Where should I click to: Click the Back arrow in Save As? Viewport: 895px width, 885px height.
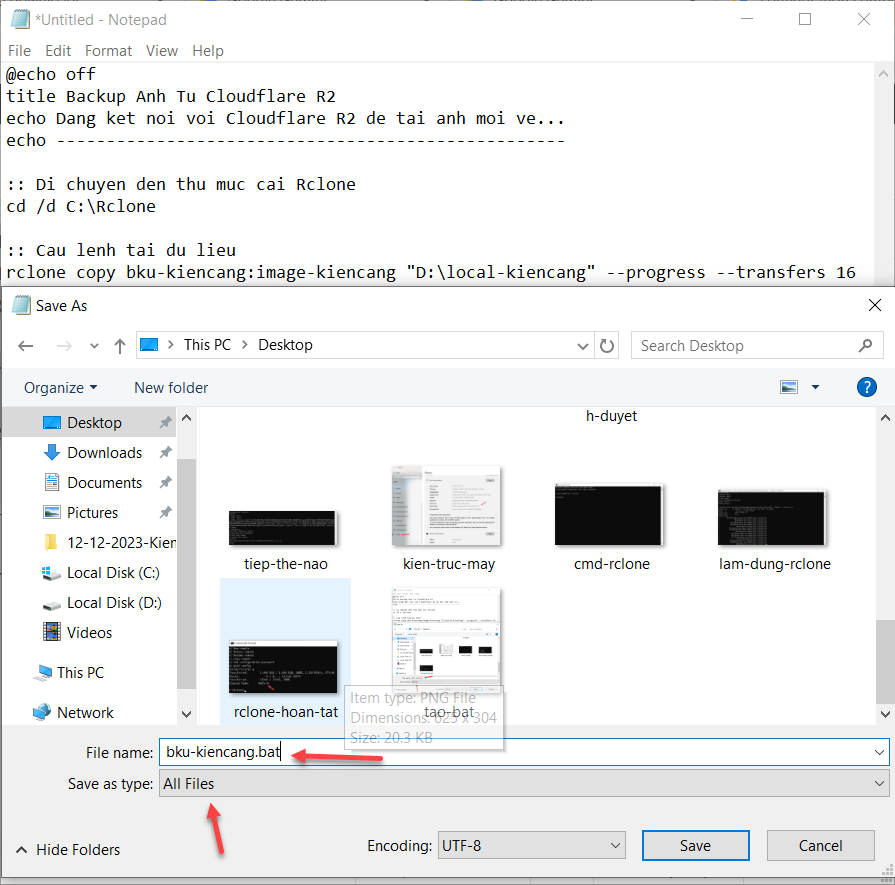point(26,346)
